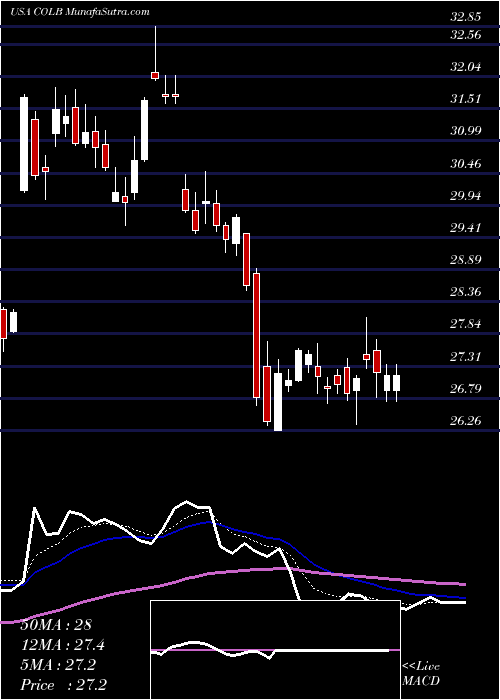Select the 29.94 price axis label
The height and width of the screenshot is (700, 500).
tap(466, 196)
